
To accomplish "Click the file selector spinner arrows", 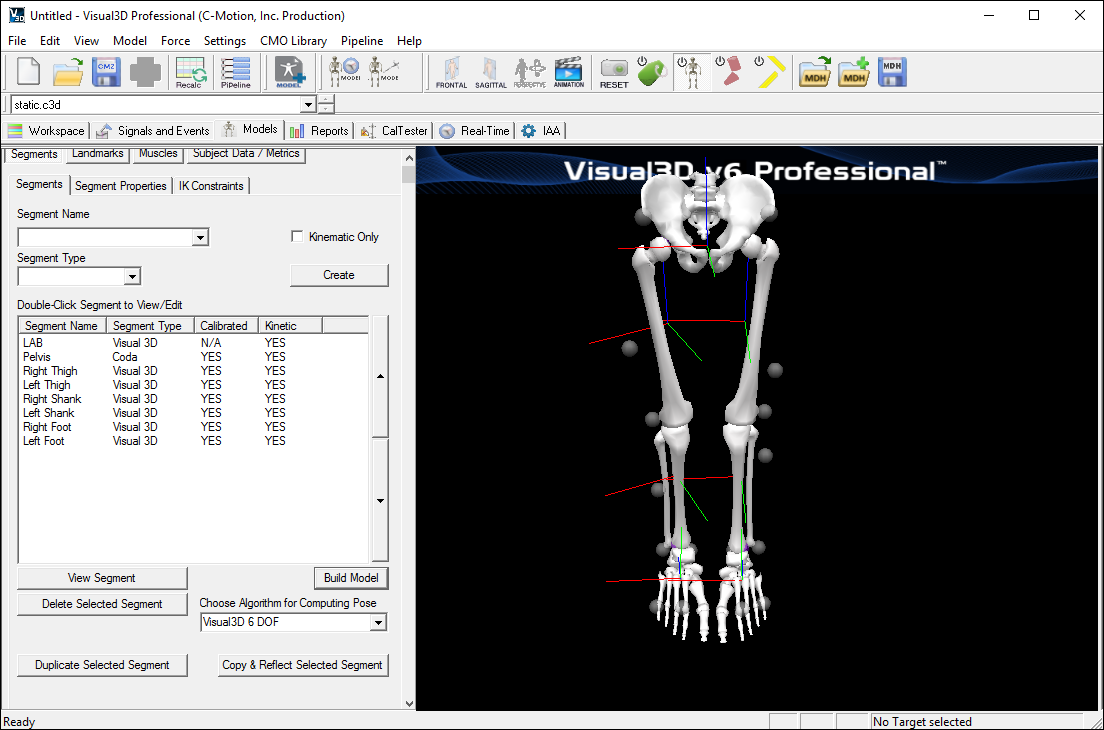I will [x=326, y=105].
